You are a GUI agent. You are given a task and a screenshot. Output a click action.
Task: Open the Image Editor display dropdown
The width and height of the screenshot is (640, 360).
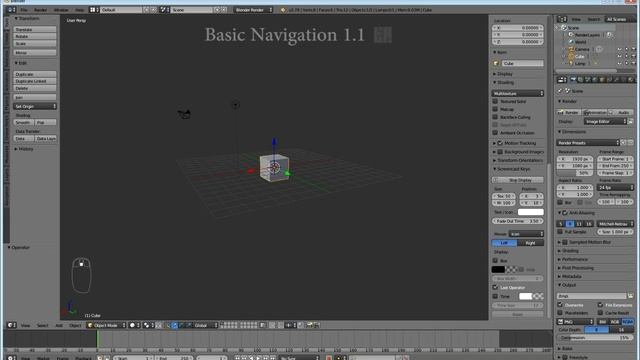pyautogui.click(x=605, y=122)
